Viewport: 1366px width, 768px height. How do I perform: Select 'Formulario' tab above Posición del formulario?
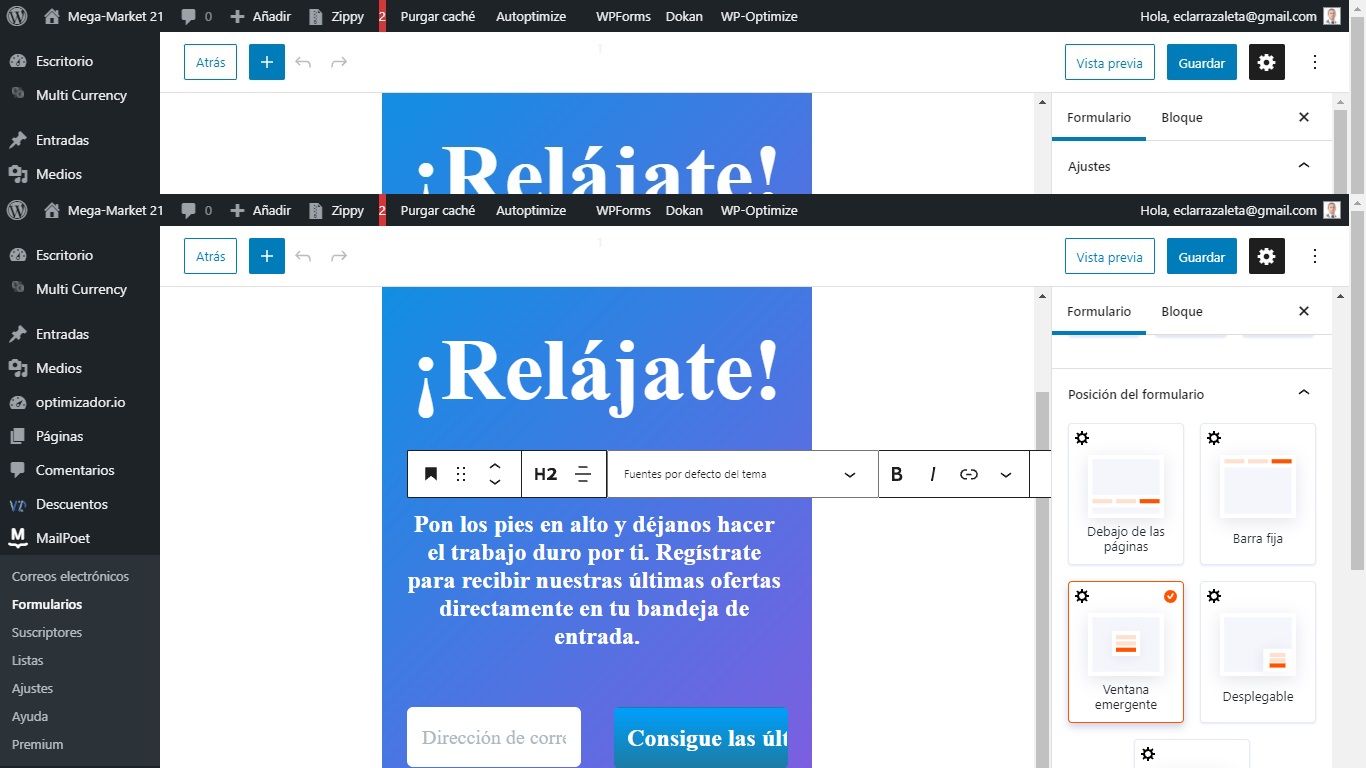click(1099, 311)
